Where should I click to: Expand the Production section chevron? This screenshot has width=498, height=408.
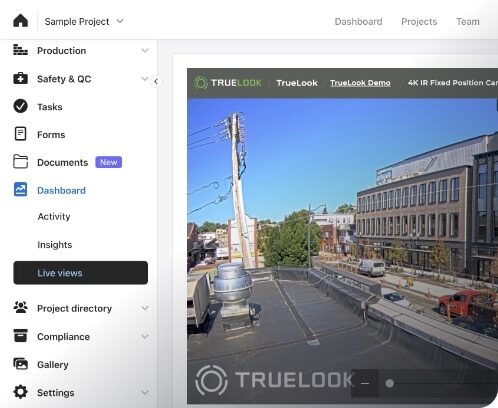tap(145, 50)
